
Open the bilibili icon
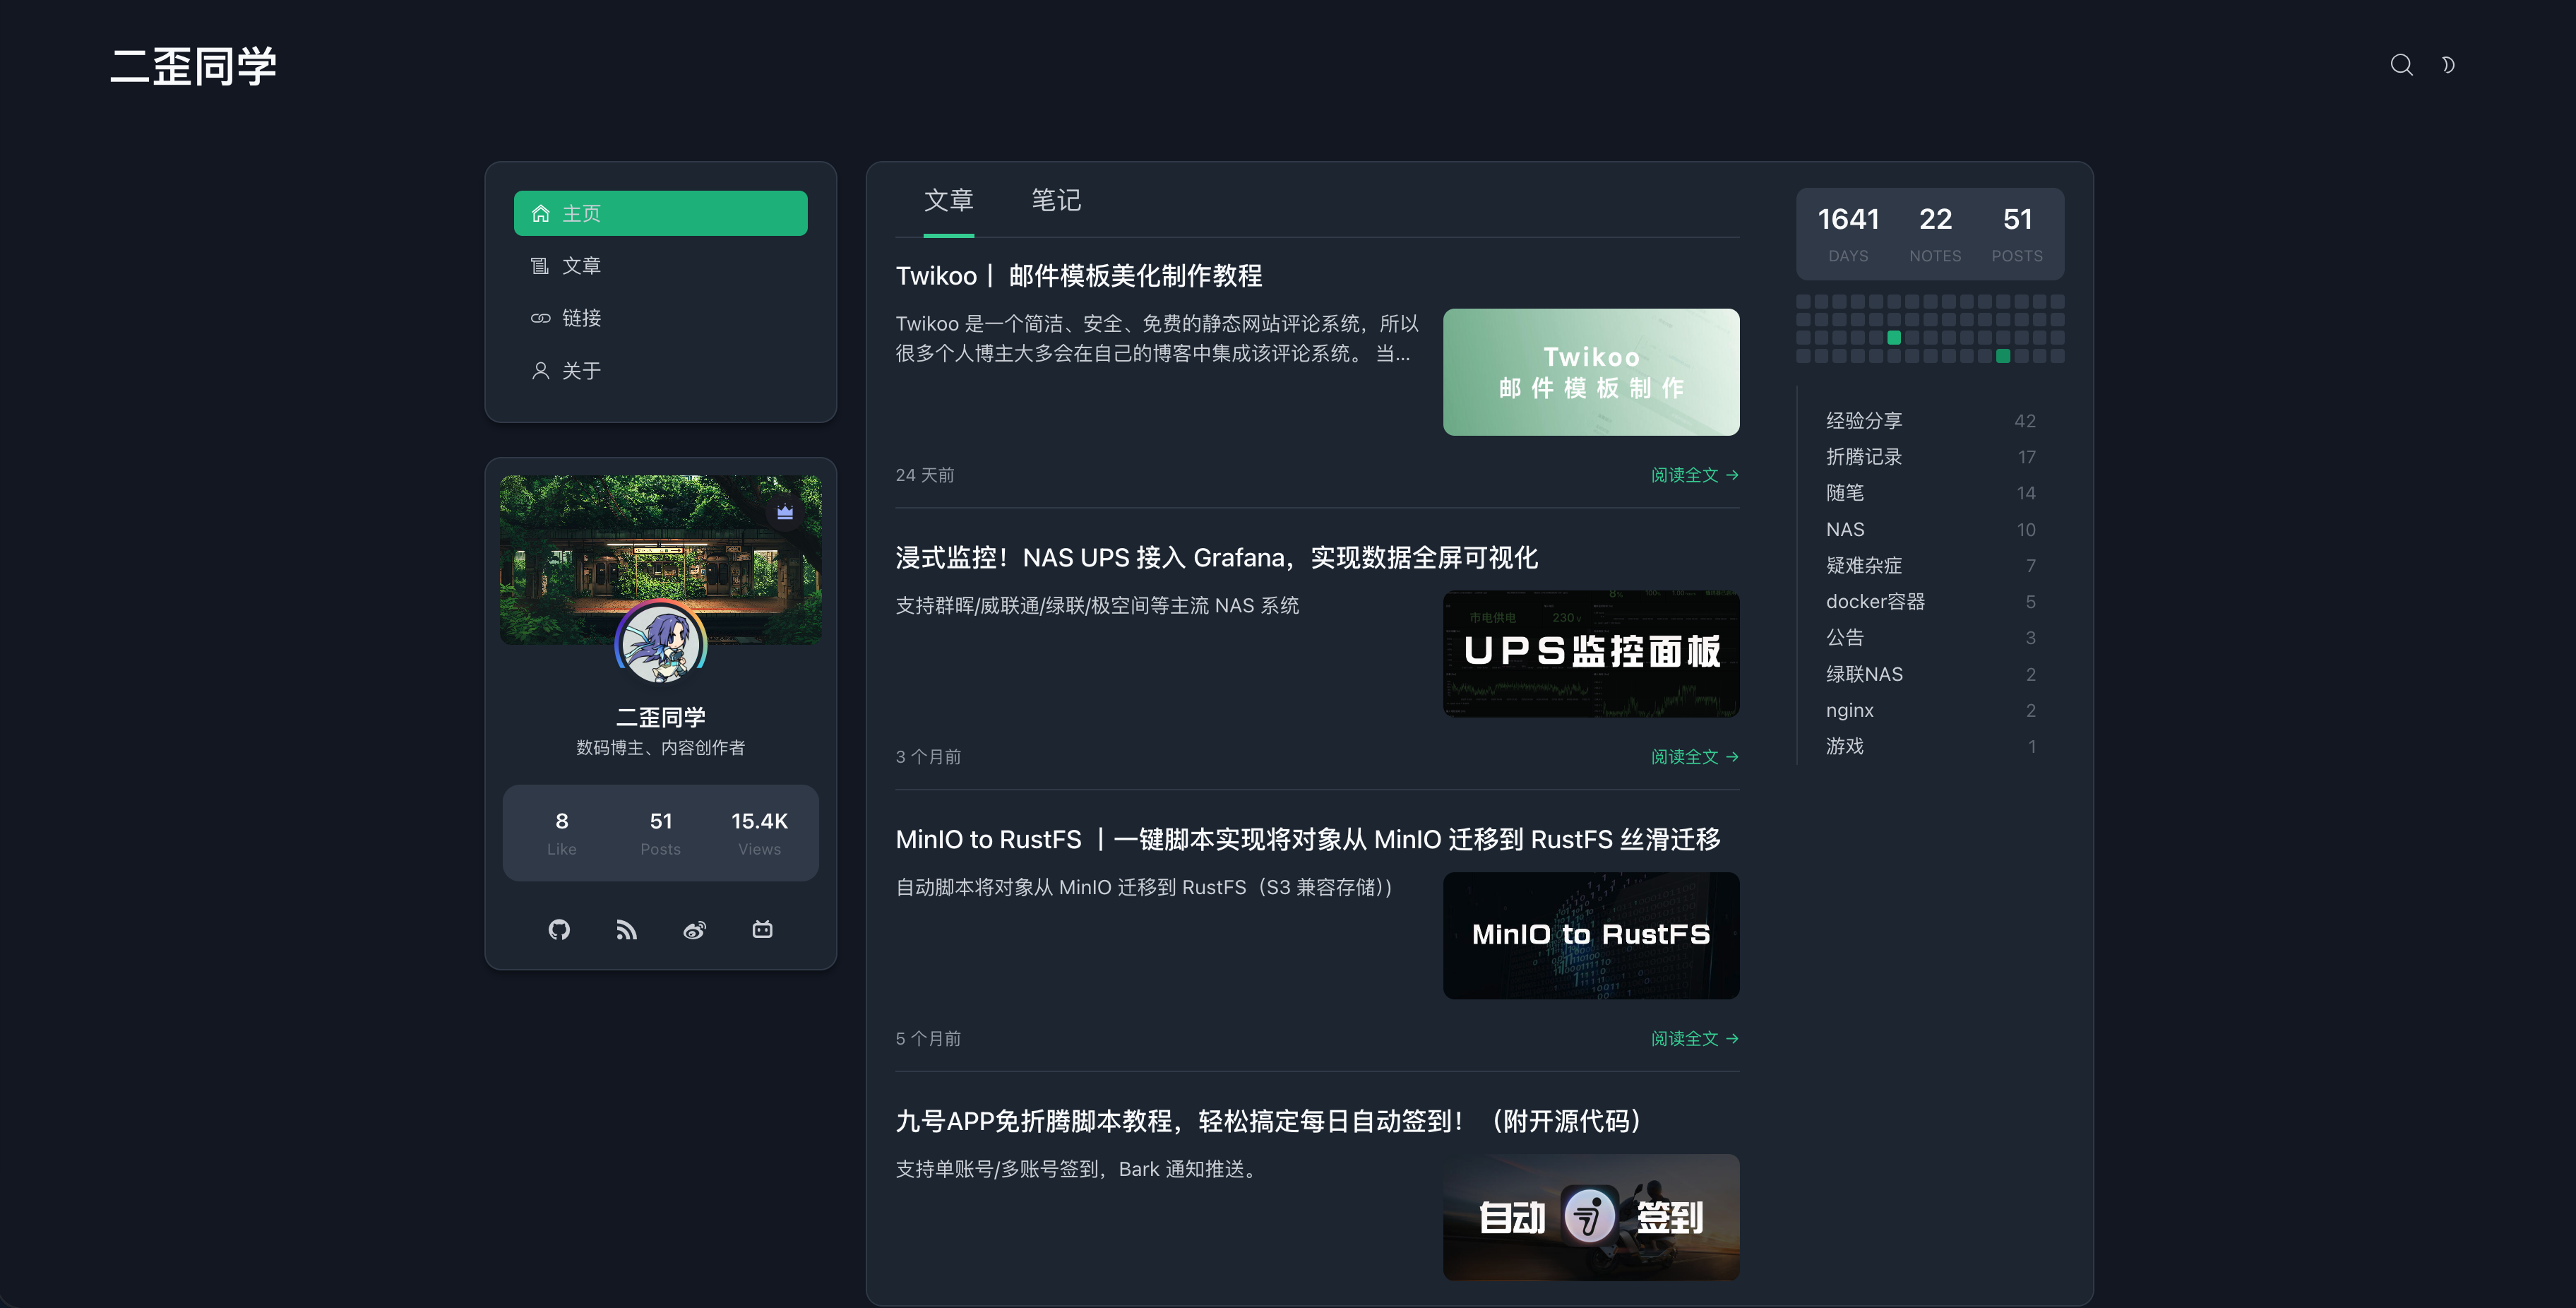pos(762,930)
